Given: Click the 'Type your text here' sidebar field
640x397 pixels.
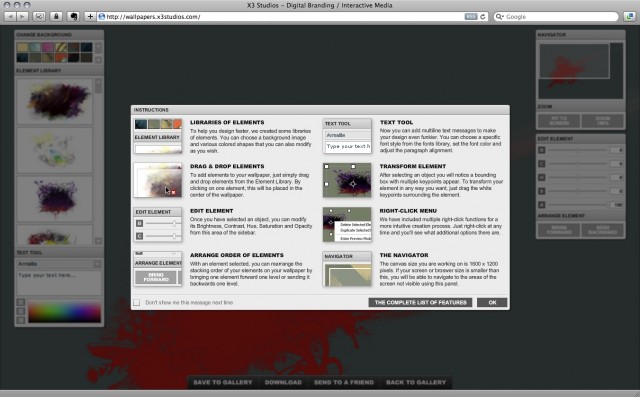Looking at the screenshot, I should 59,282.
